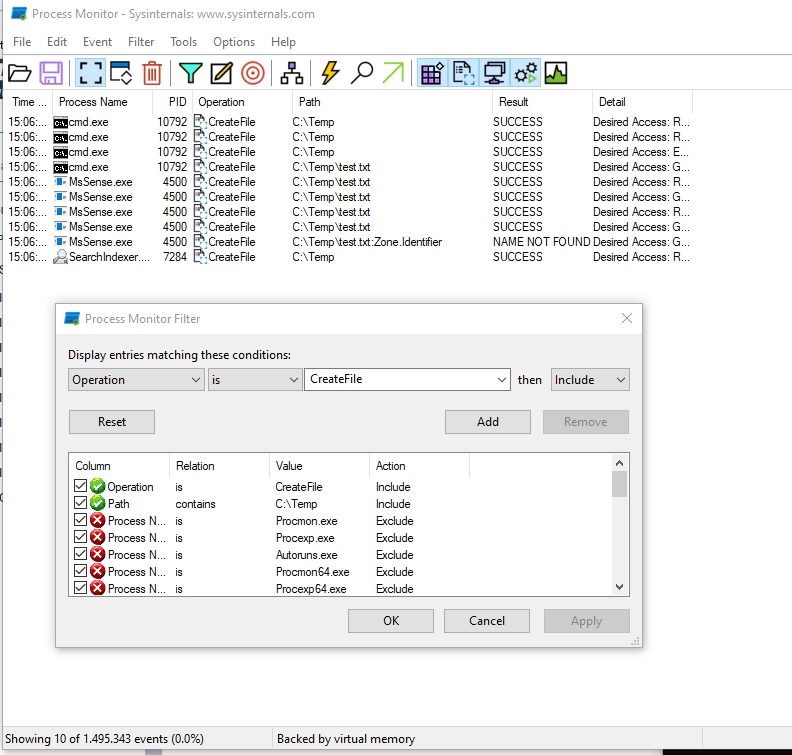Toggle Show Process and Thread Activity icon
792x755 pixels.
[525, 73]
